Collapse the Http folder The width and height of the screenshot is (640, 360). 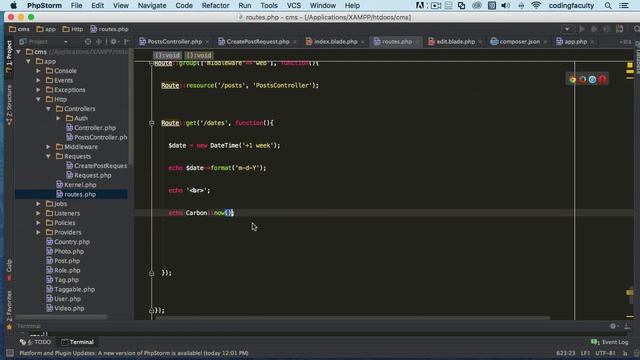coord(38,99)
